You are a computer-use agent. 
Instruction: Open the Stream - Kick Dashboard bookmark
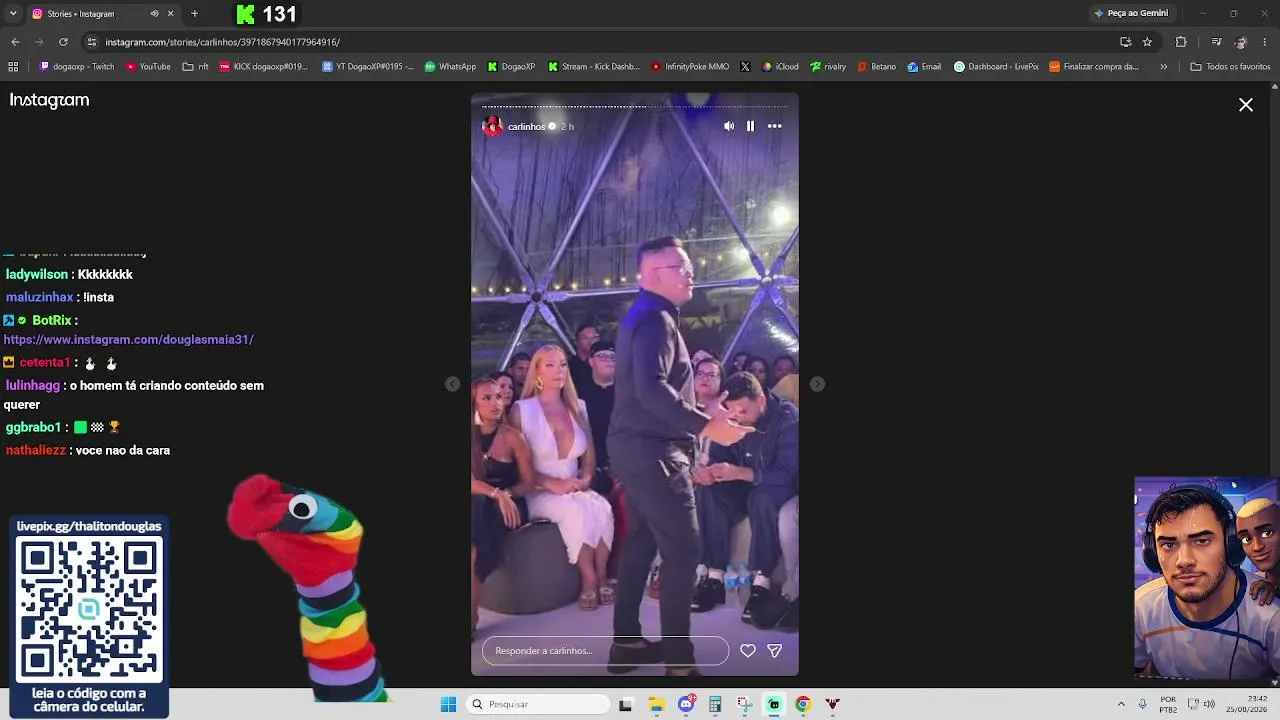593,67
